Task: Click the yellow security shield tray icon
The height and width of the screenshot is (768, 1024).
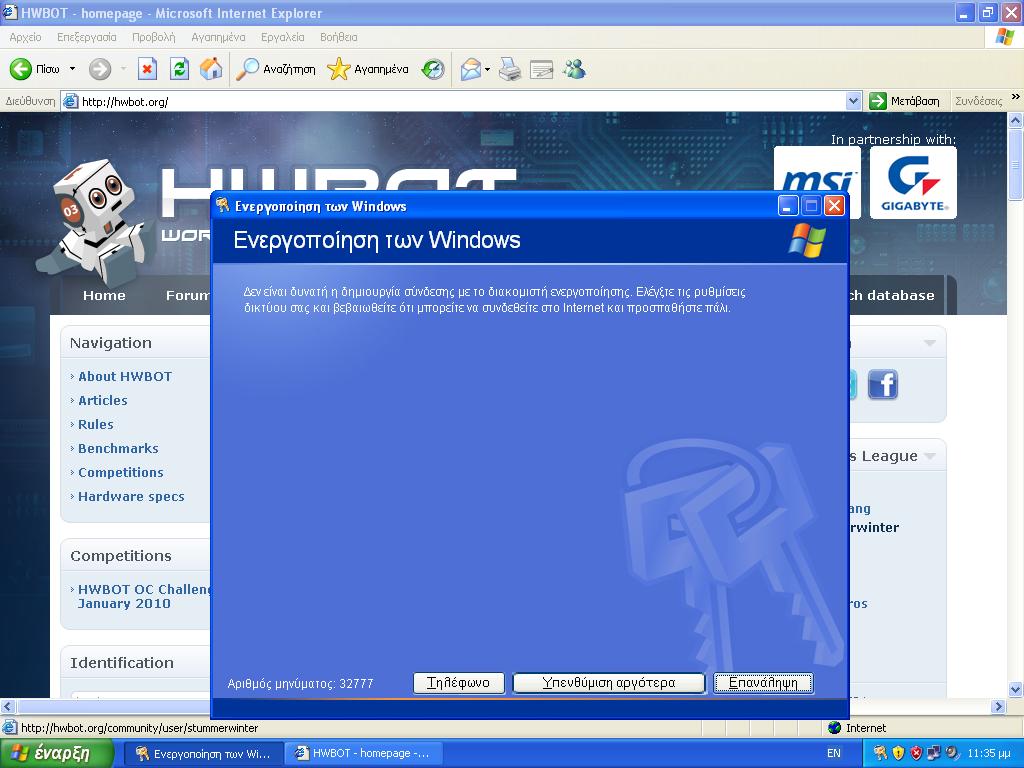Action: [x=899, y=754]
